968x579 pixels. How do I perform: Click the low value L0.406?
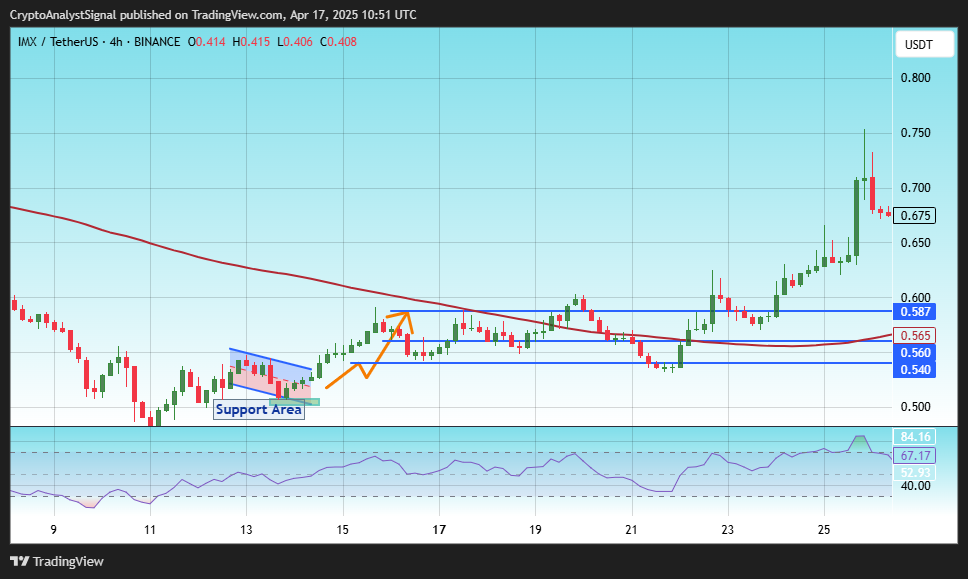294,42
